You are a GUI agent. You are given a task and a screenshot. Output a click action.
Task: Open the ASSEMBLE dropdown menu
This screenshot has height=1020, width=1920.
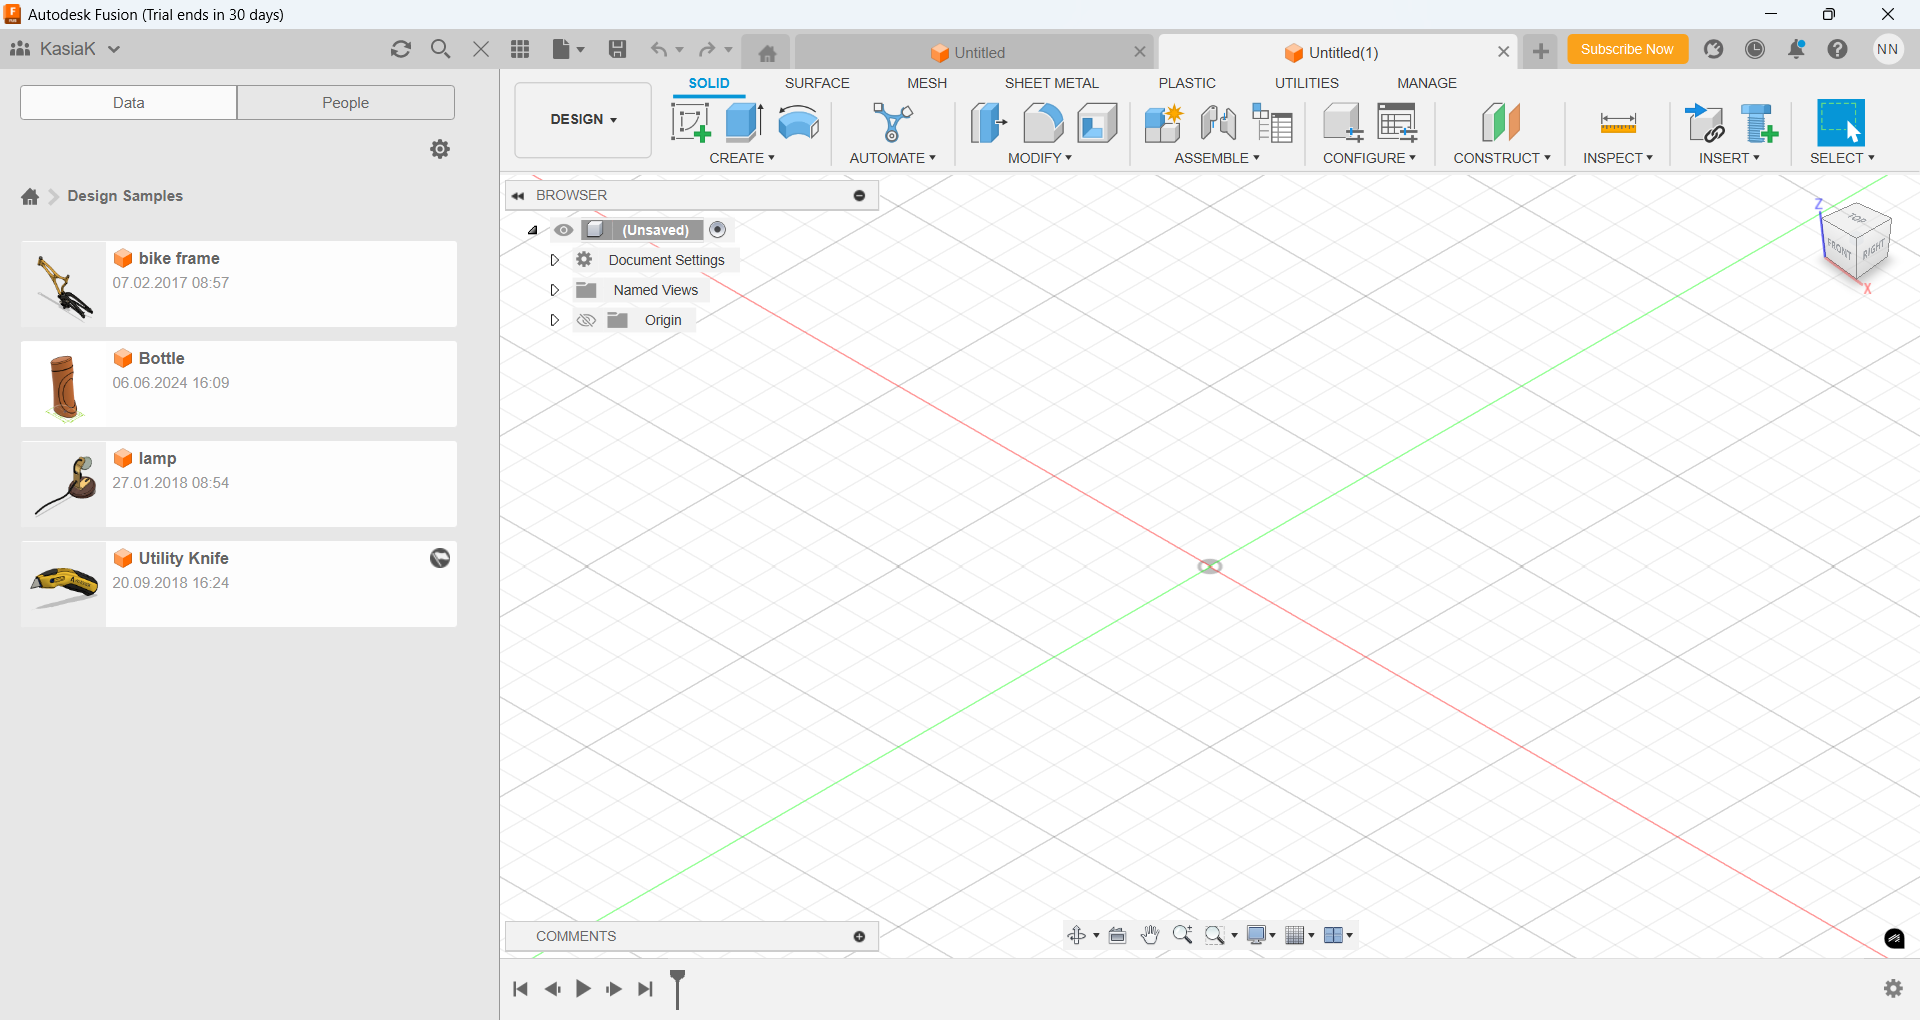(1217, 158)
